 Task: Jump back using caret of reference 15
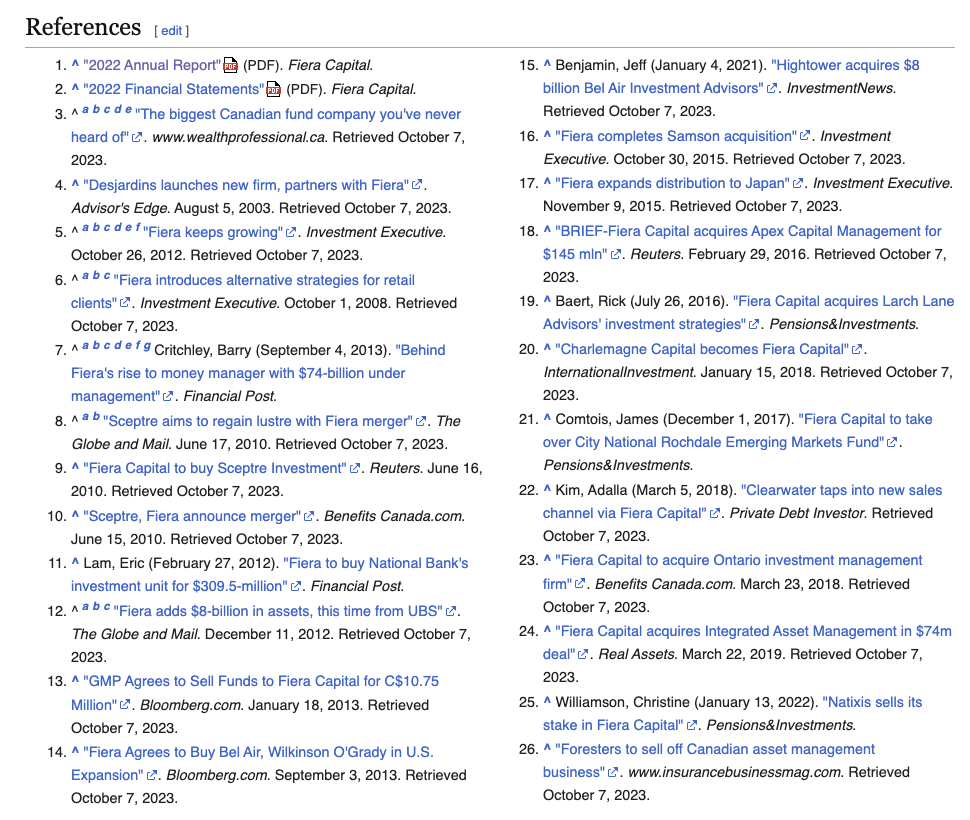point(547,66)
